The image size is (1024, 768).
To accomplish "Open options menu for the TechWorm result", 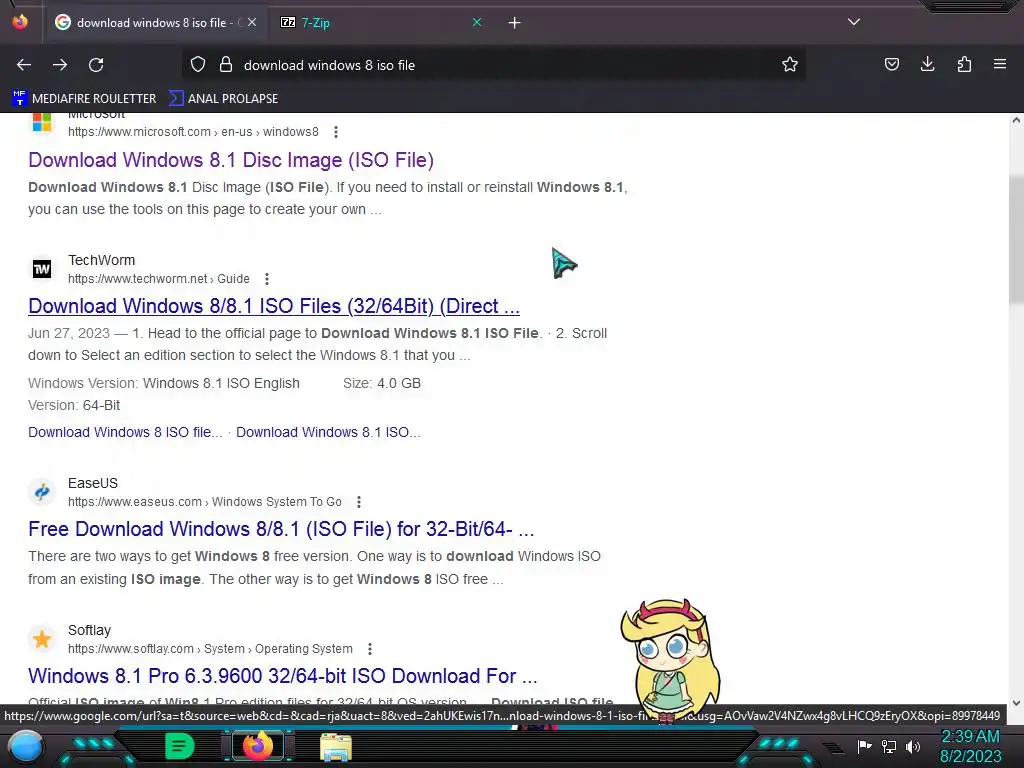I will tap(266, 279).
